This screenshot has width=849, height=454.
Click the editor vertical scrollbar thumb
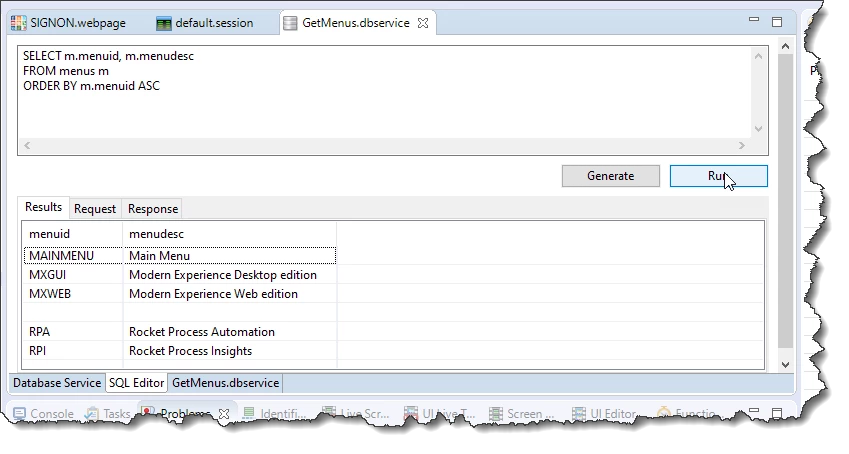pyautogui.click(x=786, y=200)
